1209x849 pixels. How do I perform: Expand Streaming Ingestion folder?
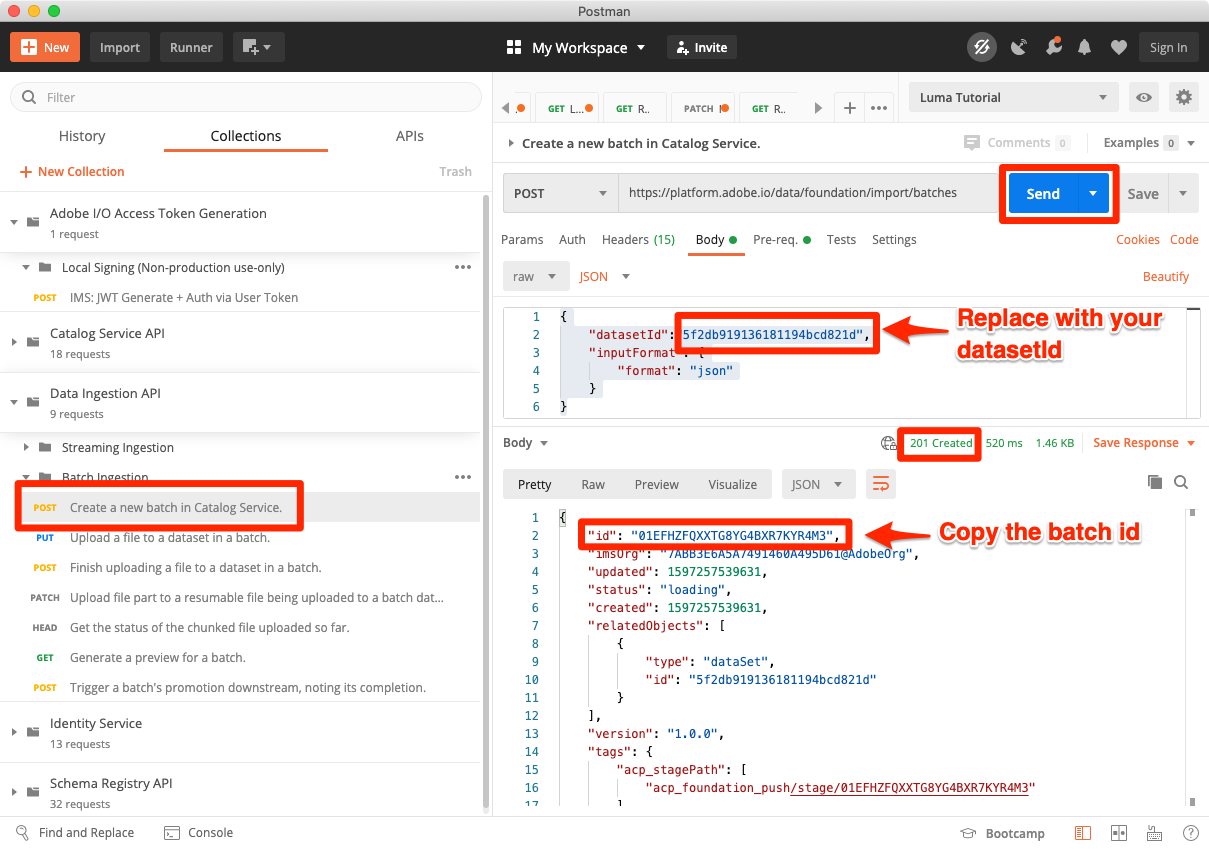26,447
